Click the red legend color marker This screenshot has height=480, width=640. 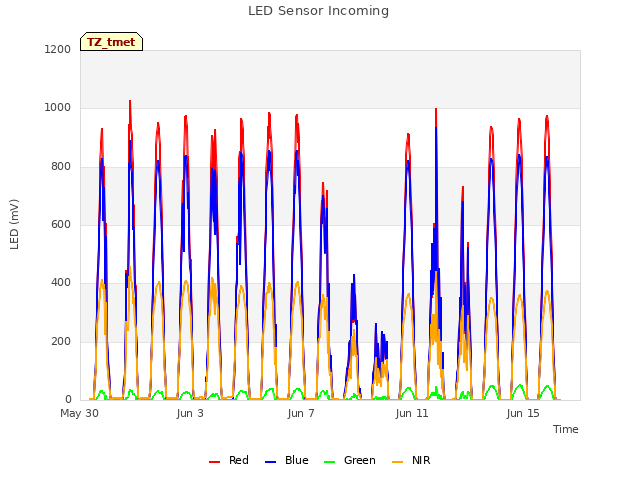214,462
